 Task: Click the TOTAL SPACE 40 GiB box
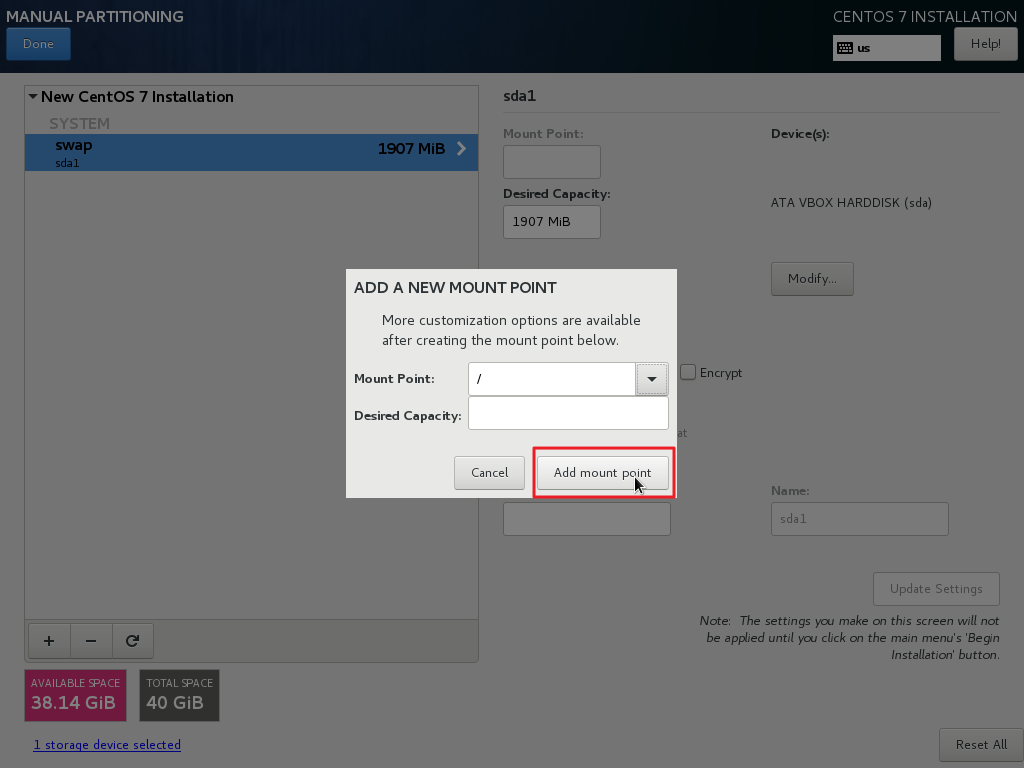(x=180, y=696)
